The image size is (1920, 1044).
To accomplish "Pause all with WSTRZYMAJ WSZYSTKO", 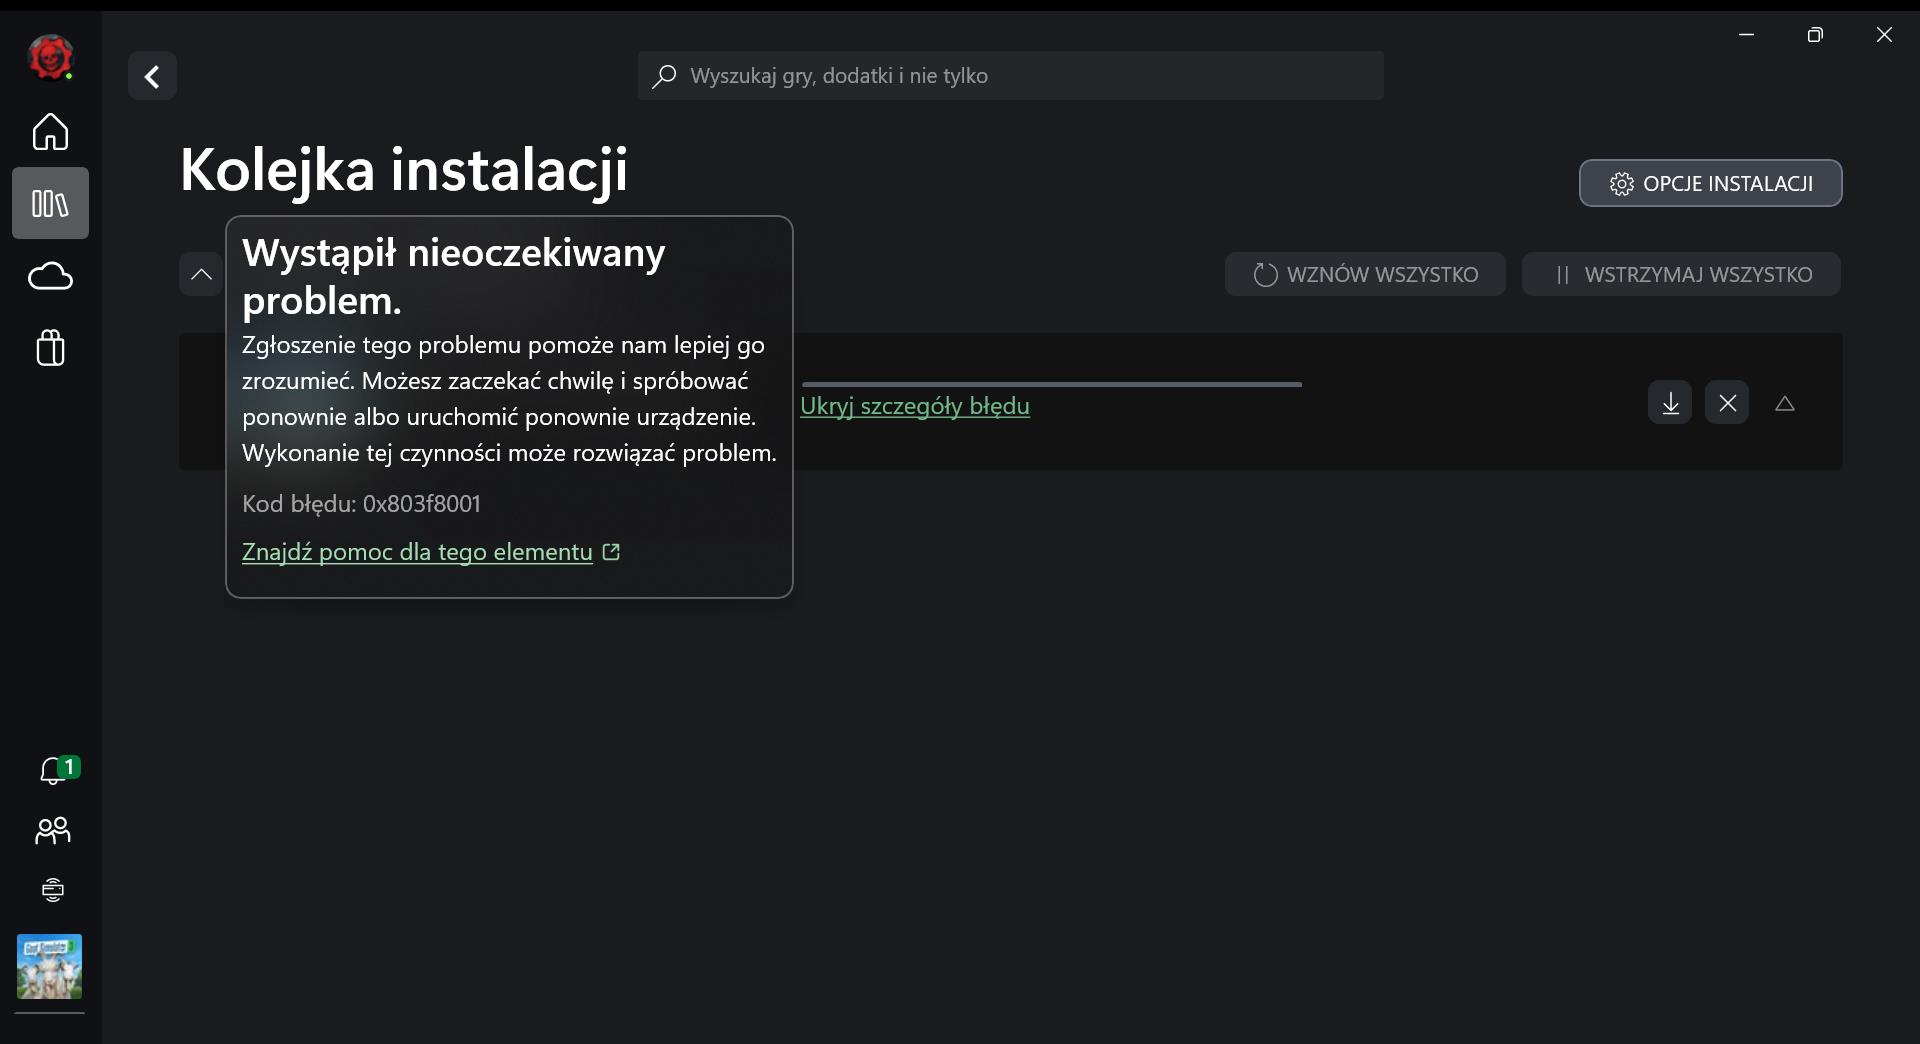I will [1681, 275].
